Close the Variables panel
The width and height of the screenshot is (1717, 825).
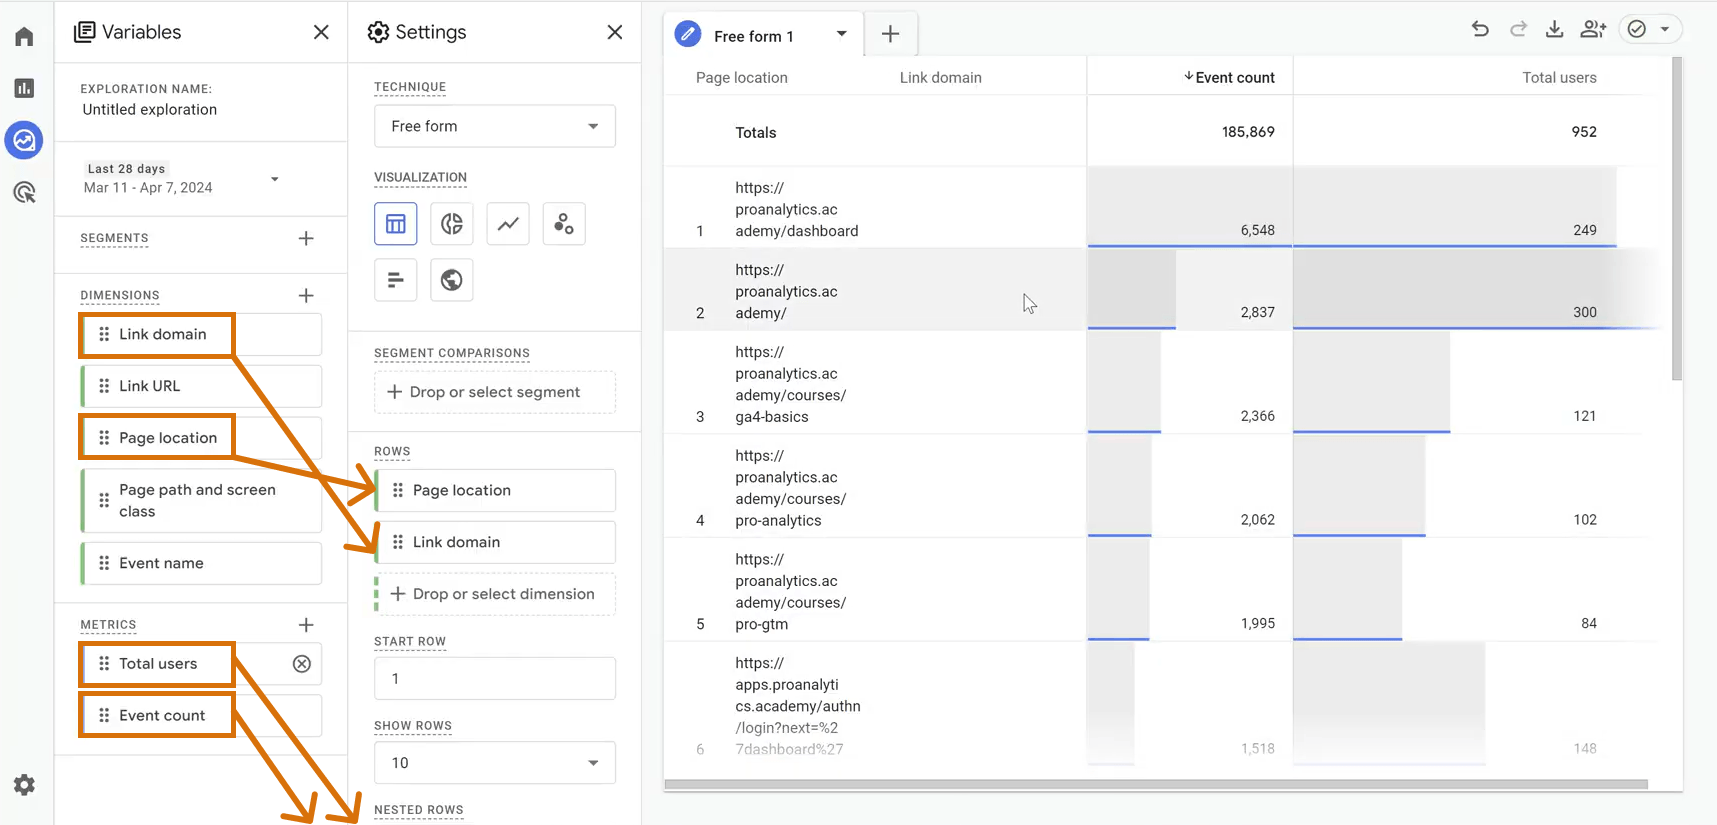coord(321,32)
